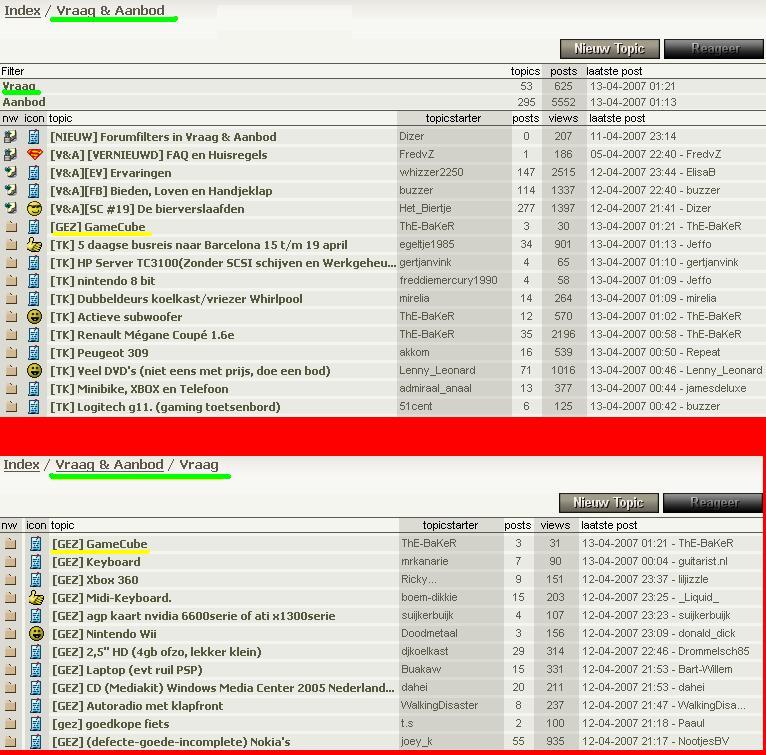Viewport: 766px width, 755px height.
Task: Open the FAQ en Huisregels topic
Action: click(x=159, y=155)
